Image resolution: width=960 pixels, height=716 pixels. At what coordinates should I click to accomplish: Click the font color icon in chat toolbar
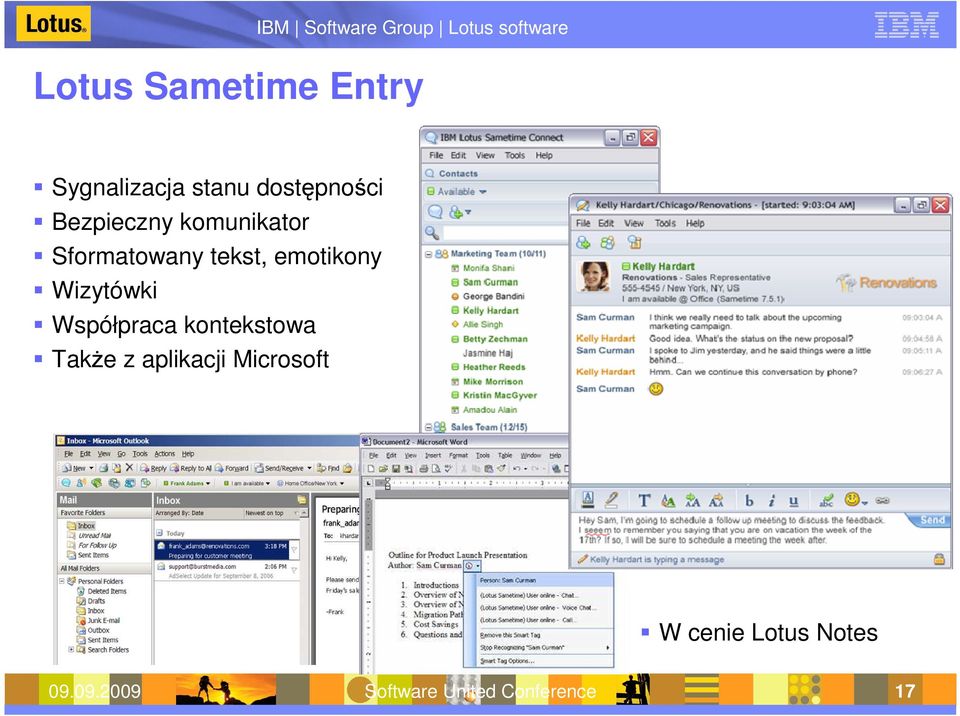[588, 500]
